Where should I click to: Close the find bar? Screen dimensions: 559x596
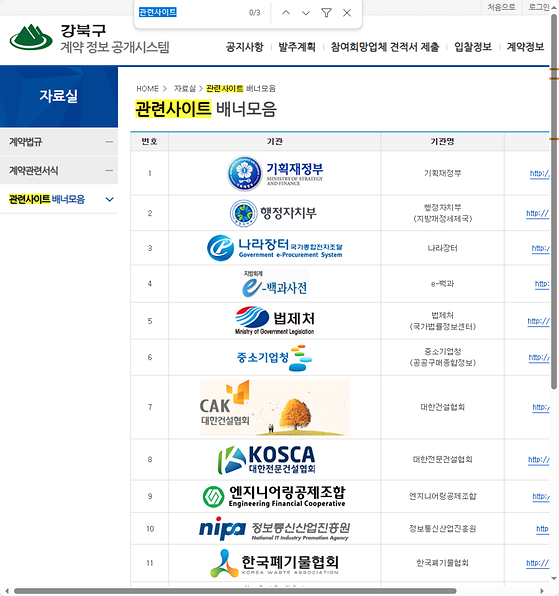[x=347, y=13]
